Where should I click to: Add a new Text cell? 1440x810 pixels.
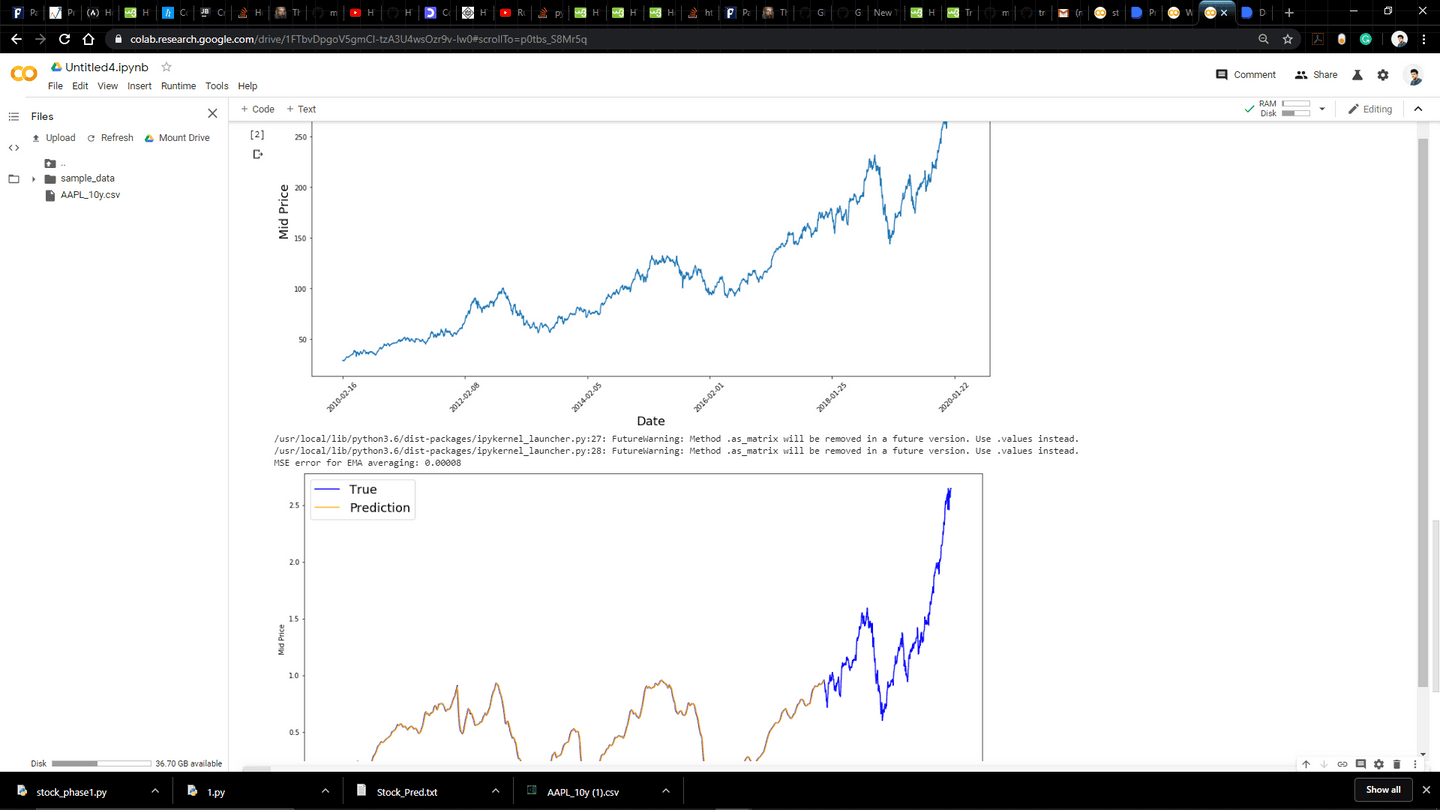pos(301,109)
